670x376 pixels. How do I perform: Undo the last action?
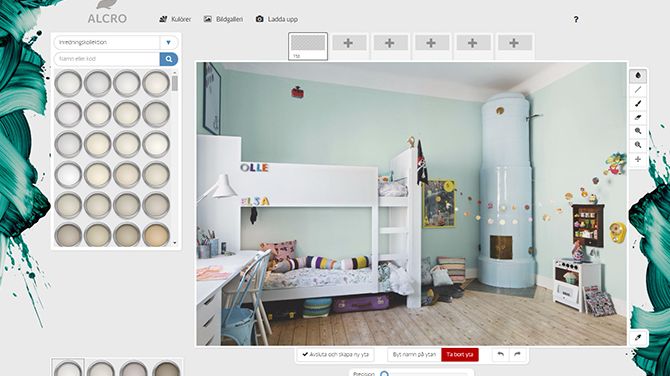point(501,354)
